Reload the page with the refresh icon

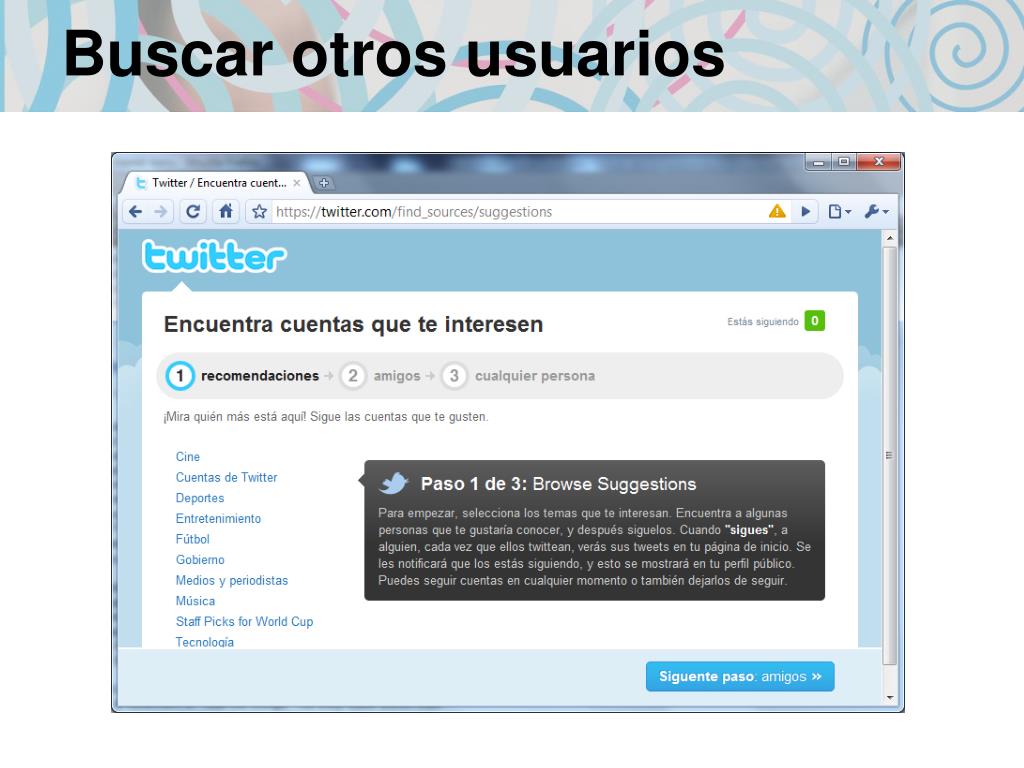point(193,212)
